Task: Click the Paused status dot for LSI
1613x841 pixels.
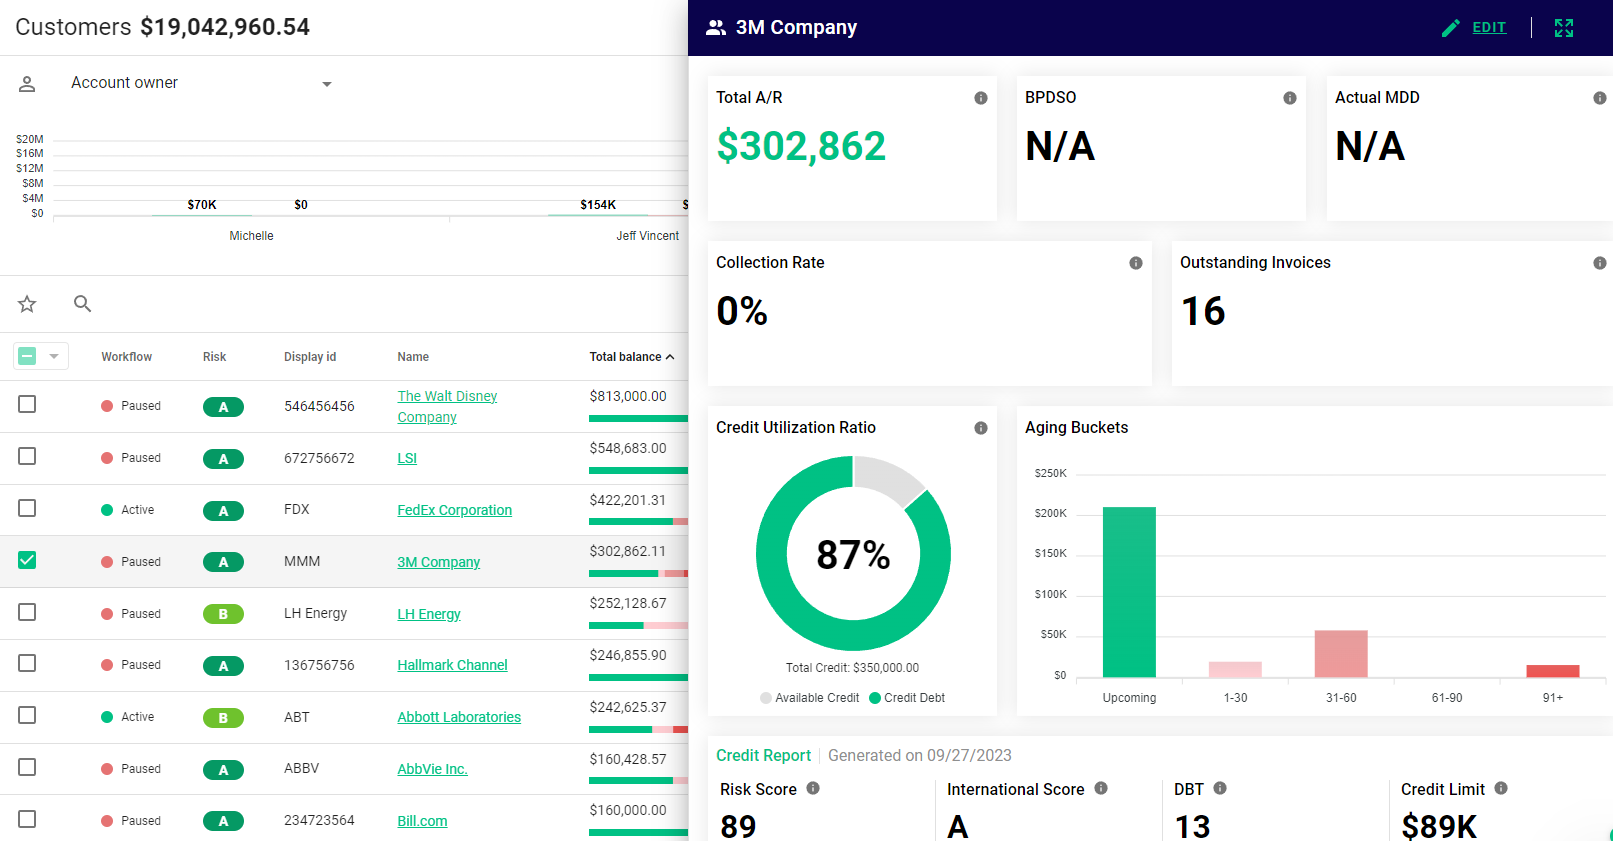Action: [107, 458]
